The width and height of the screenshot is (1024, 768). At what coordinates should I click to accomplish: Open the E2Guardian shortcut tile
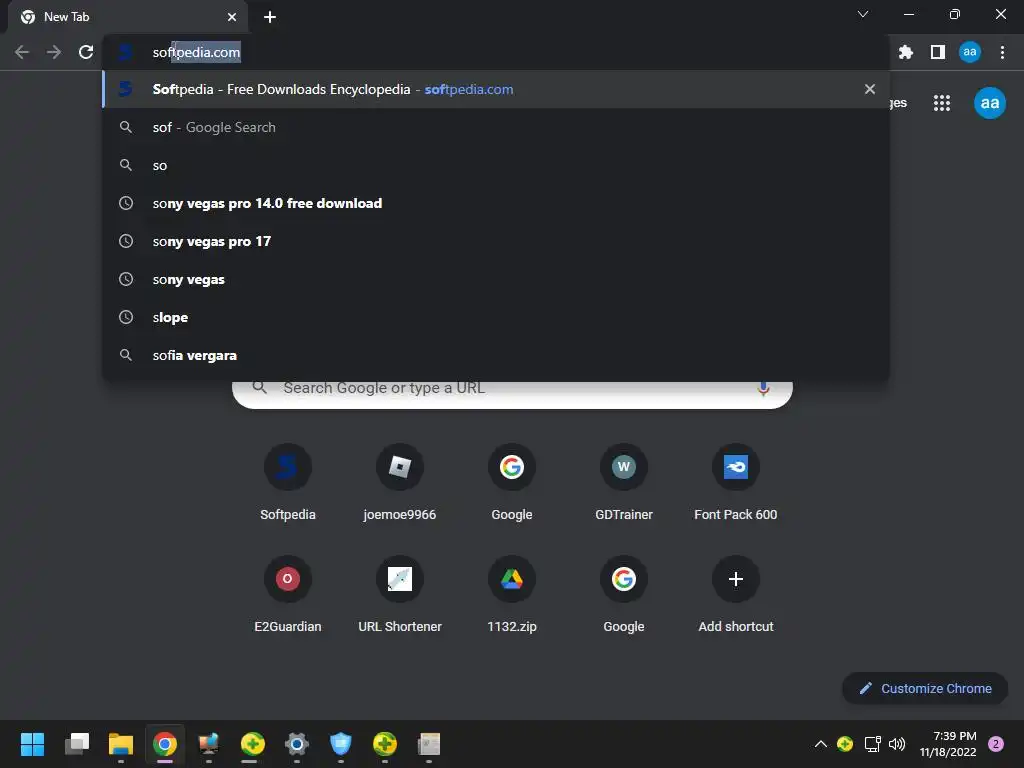pos(288,594)
